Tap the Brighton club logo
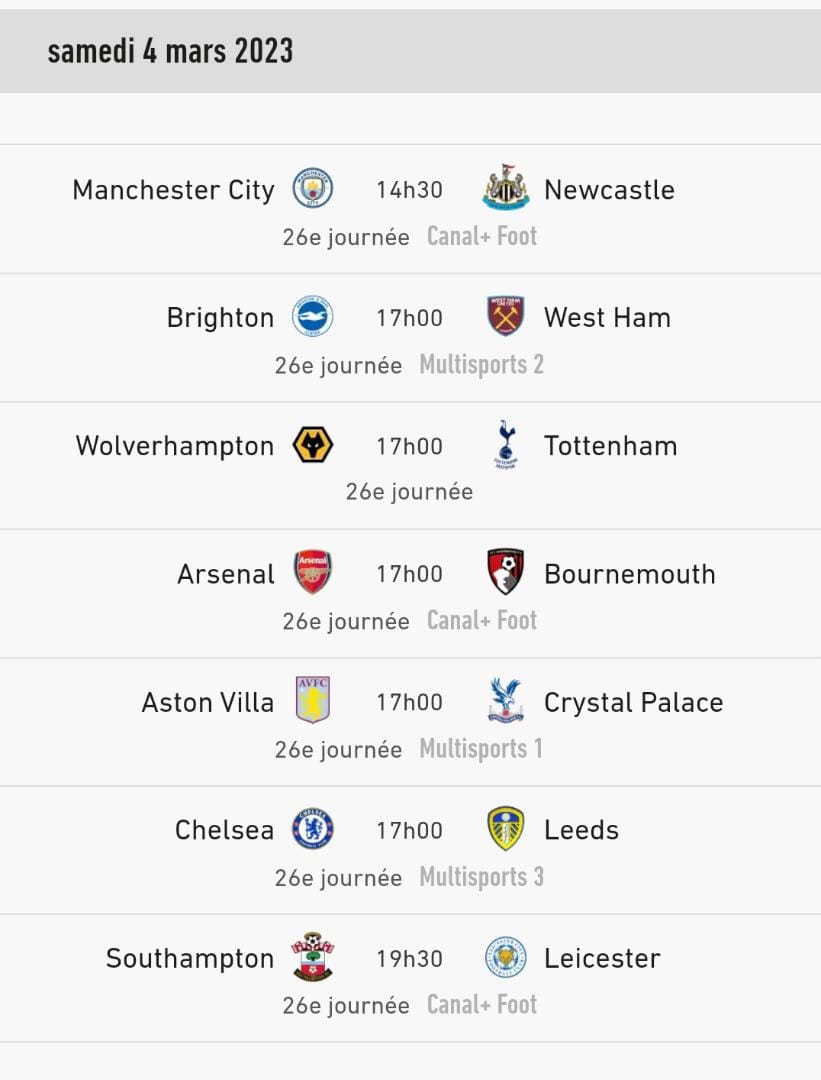821x1080 pixels. (313, 317)
